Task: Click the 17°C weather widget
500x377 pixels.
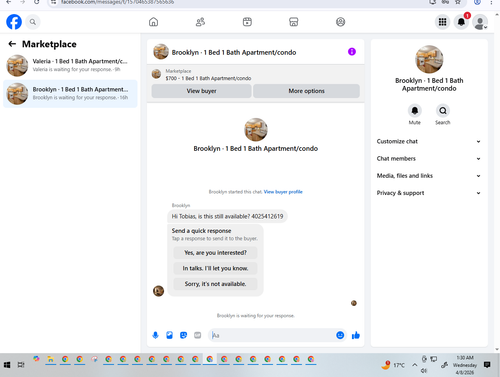Action: (x=393, y=365)
